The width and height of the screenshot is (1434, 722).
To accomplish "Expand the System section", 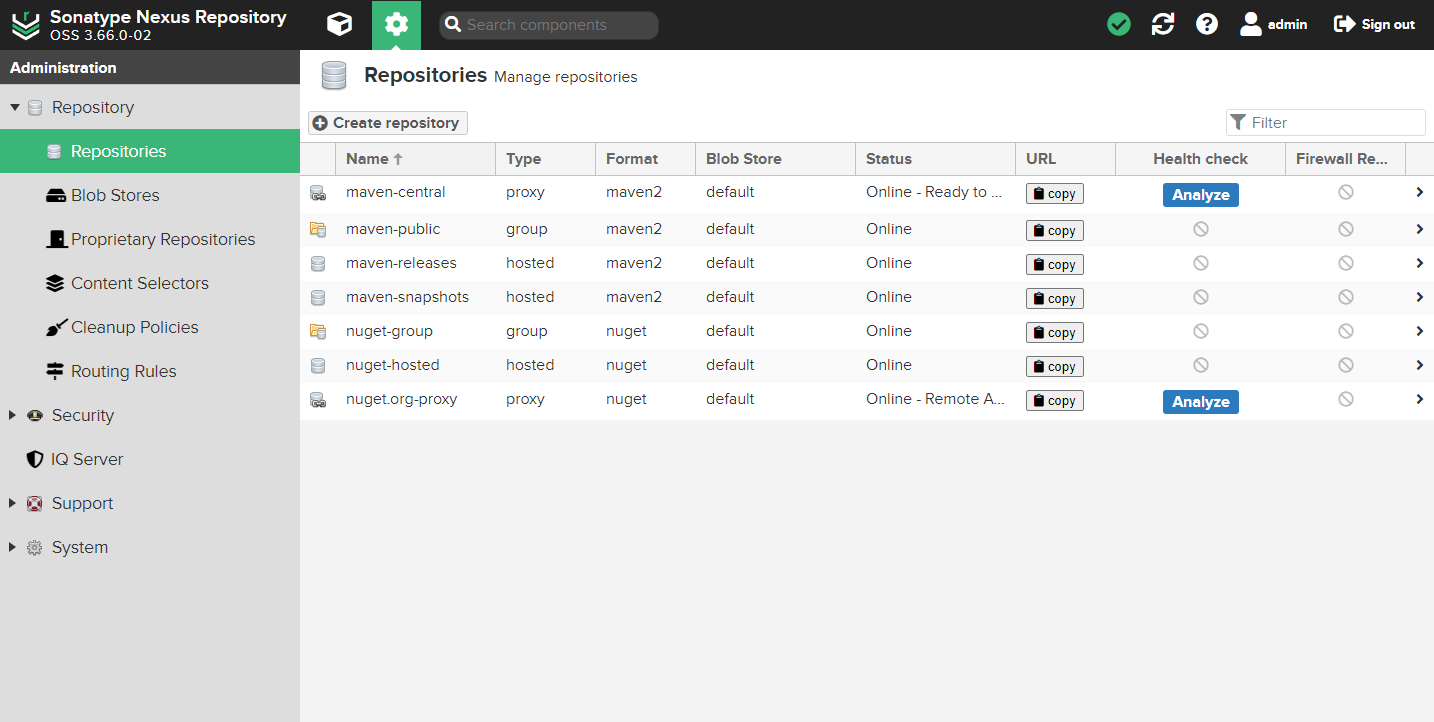I will pos(13,548).
